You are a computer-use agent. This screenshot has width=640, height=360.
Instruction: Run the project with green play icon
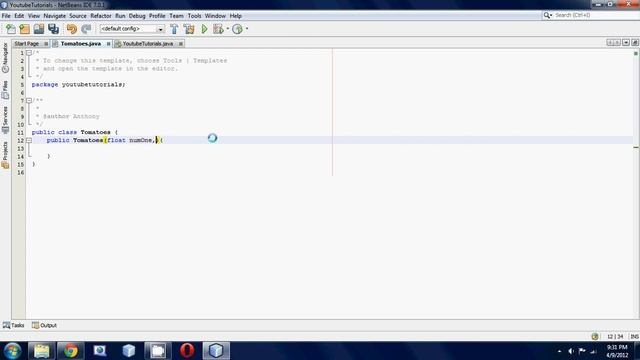click(x=204, y=29)
